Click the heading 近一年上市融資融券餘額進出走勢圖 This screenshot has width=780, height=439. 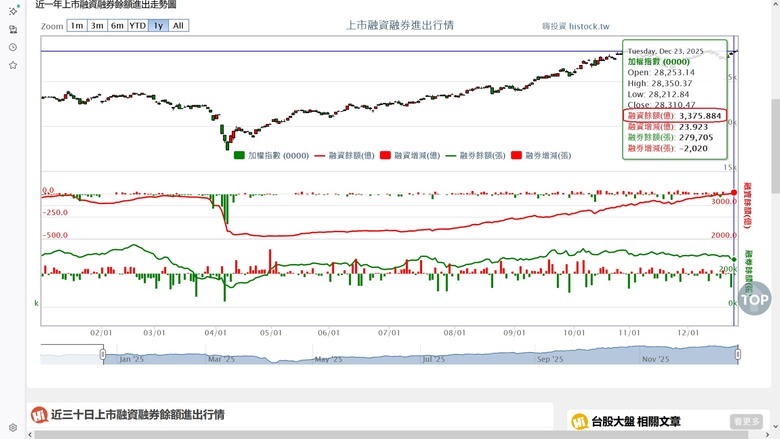(x=106, y=4)
